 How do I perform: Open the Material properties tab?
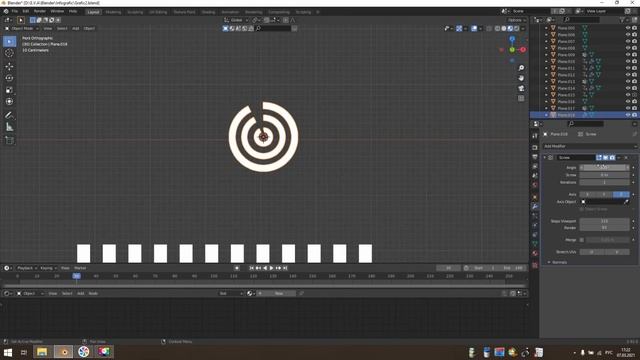(x=535, y=253)
